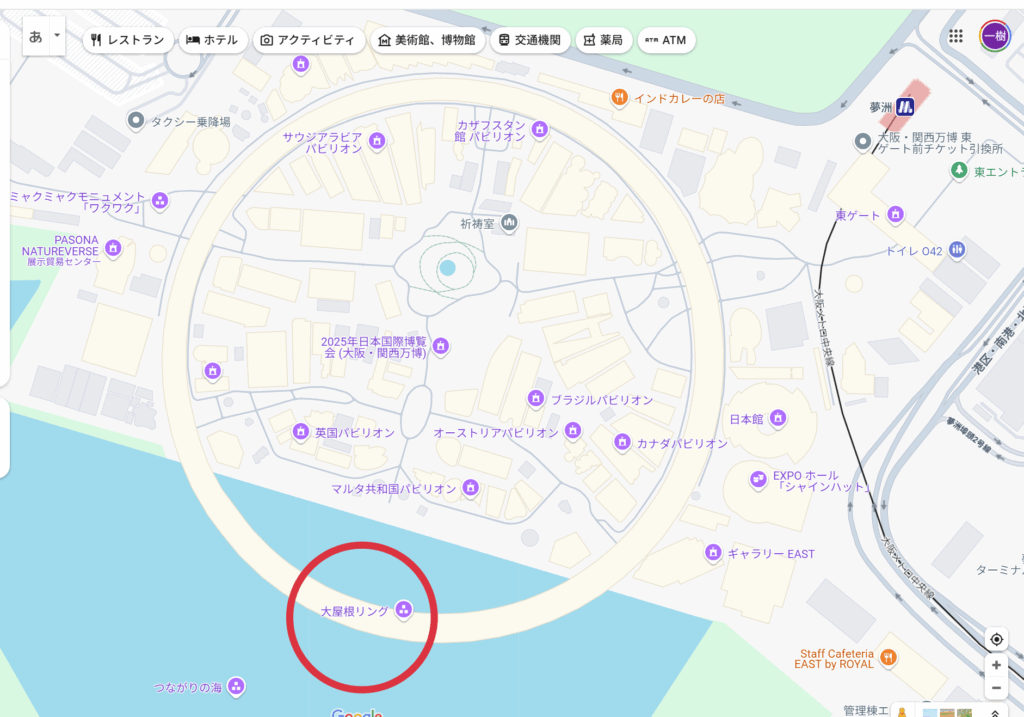Open the Google apps grid icon
1024x717 pixels.
[955, 37]
